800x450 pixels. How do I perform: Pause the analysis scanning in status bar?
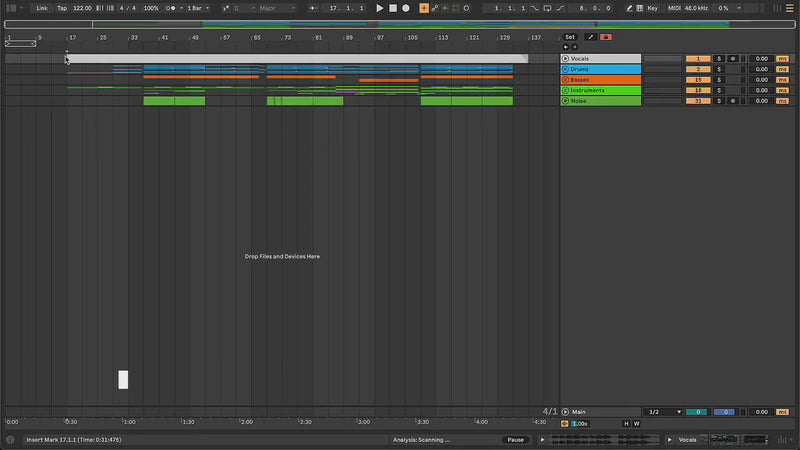pos(515,440)
